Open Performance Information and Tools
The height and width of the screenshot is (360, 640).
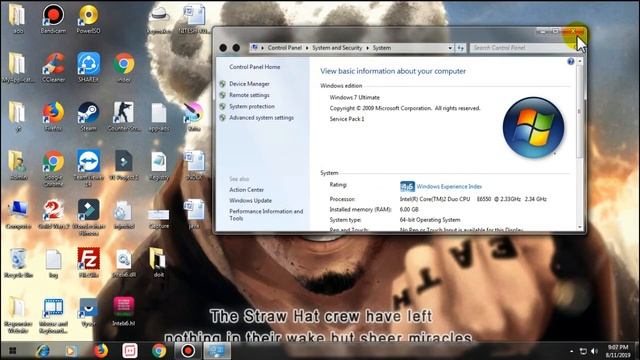point(266,215)
